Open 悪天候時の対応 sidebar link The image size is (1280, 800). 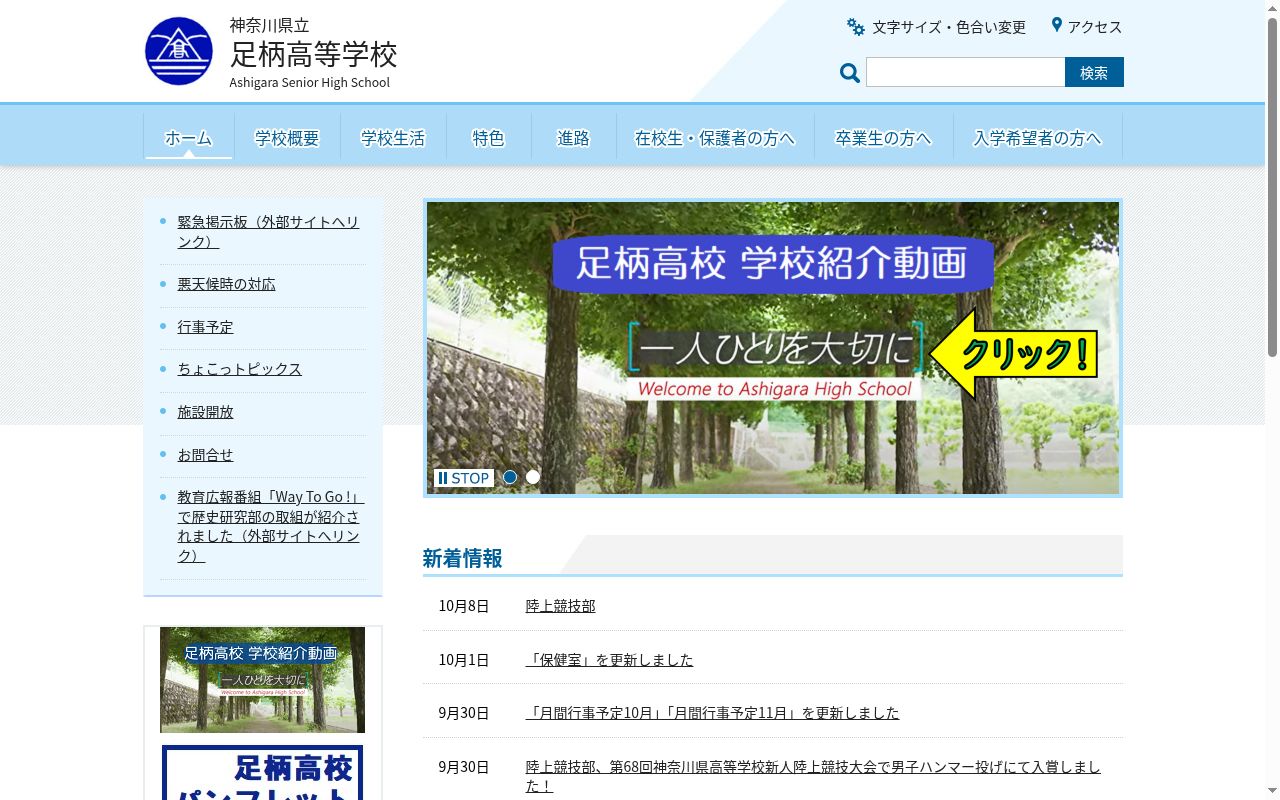coord(226,284)
